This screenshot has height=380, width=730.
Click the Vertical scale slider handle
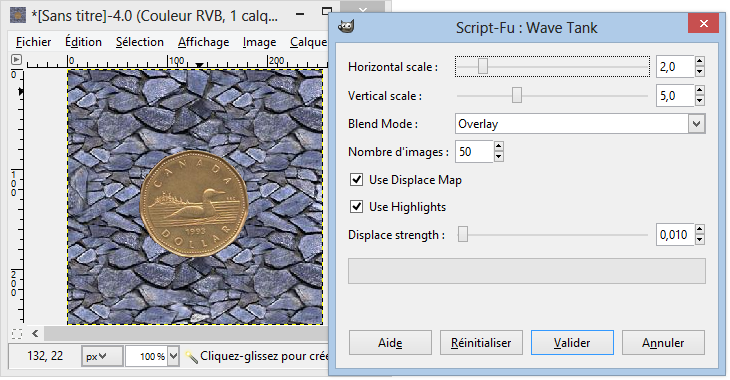coord(517,95)
